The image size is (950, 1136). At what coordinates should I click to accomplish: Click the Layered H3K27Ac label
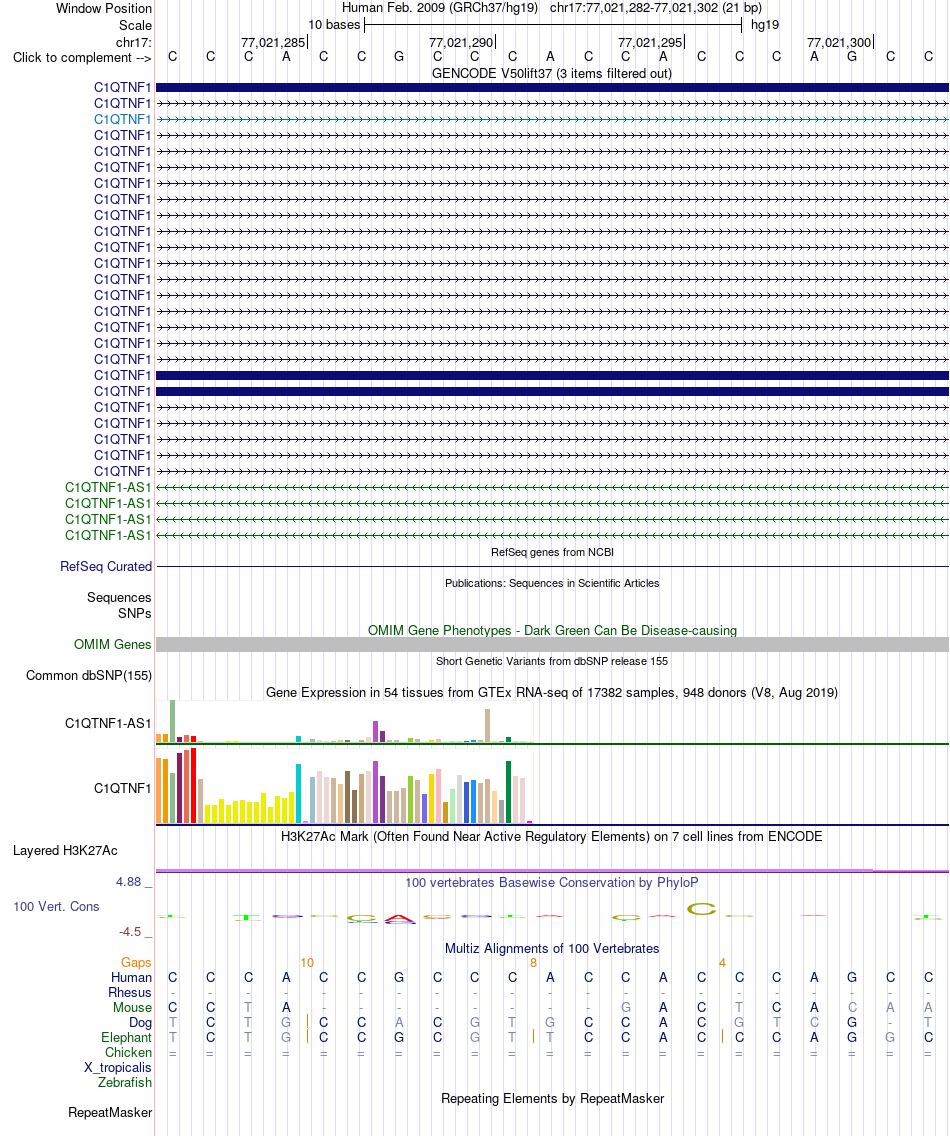coord(65,851)
